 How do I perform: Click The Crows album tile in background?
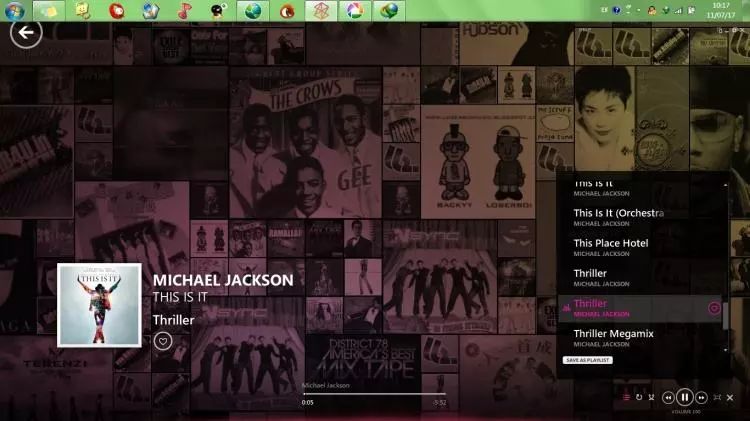[x=305, y=143]
